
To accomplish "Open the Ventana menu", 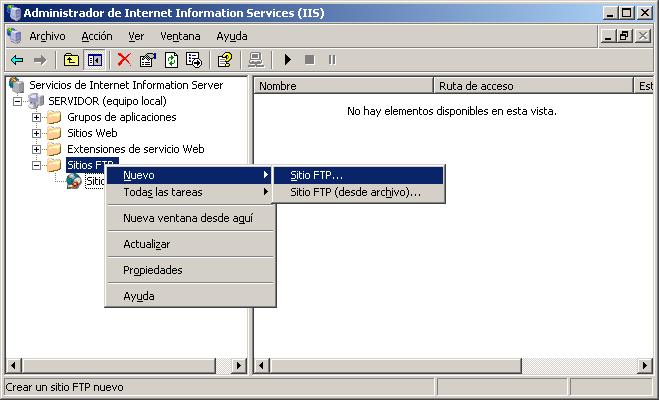I will pos(180,36).
